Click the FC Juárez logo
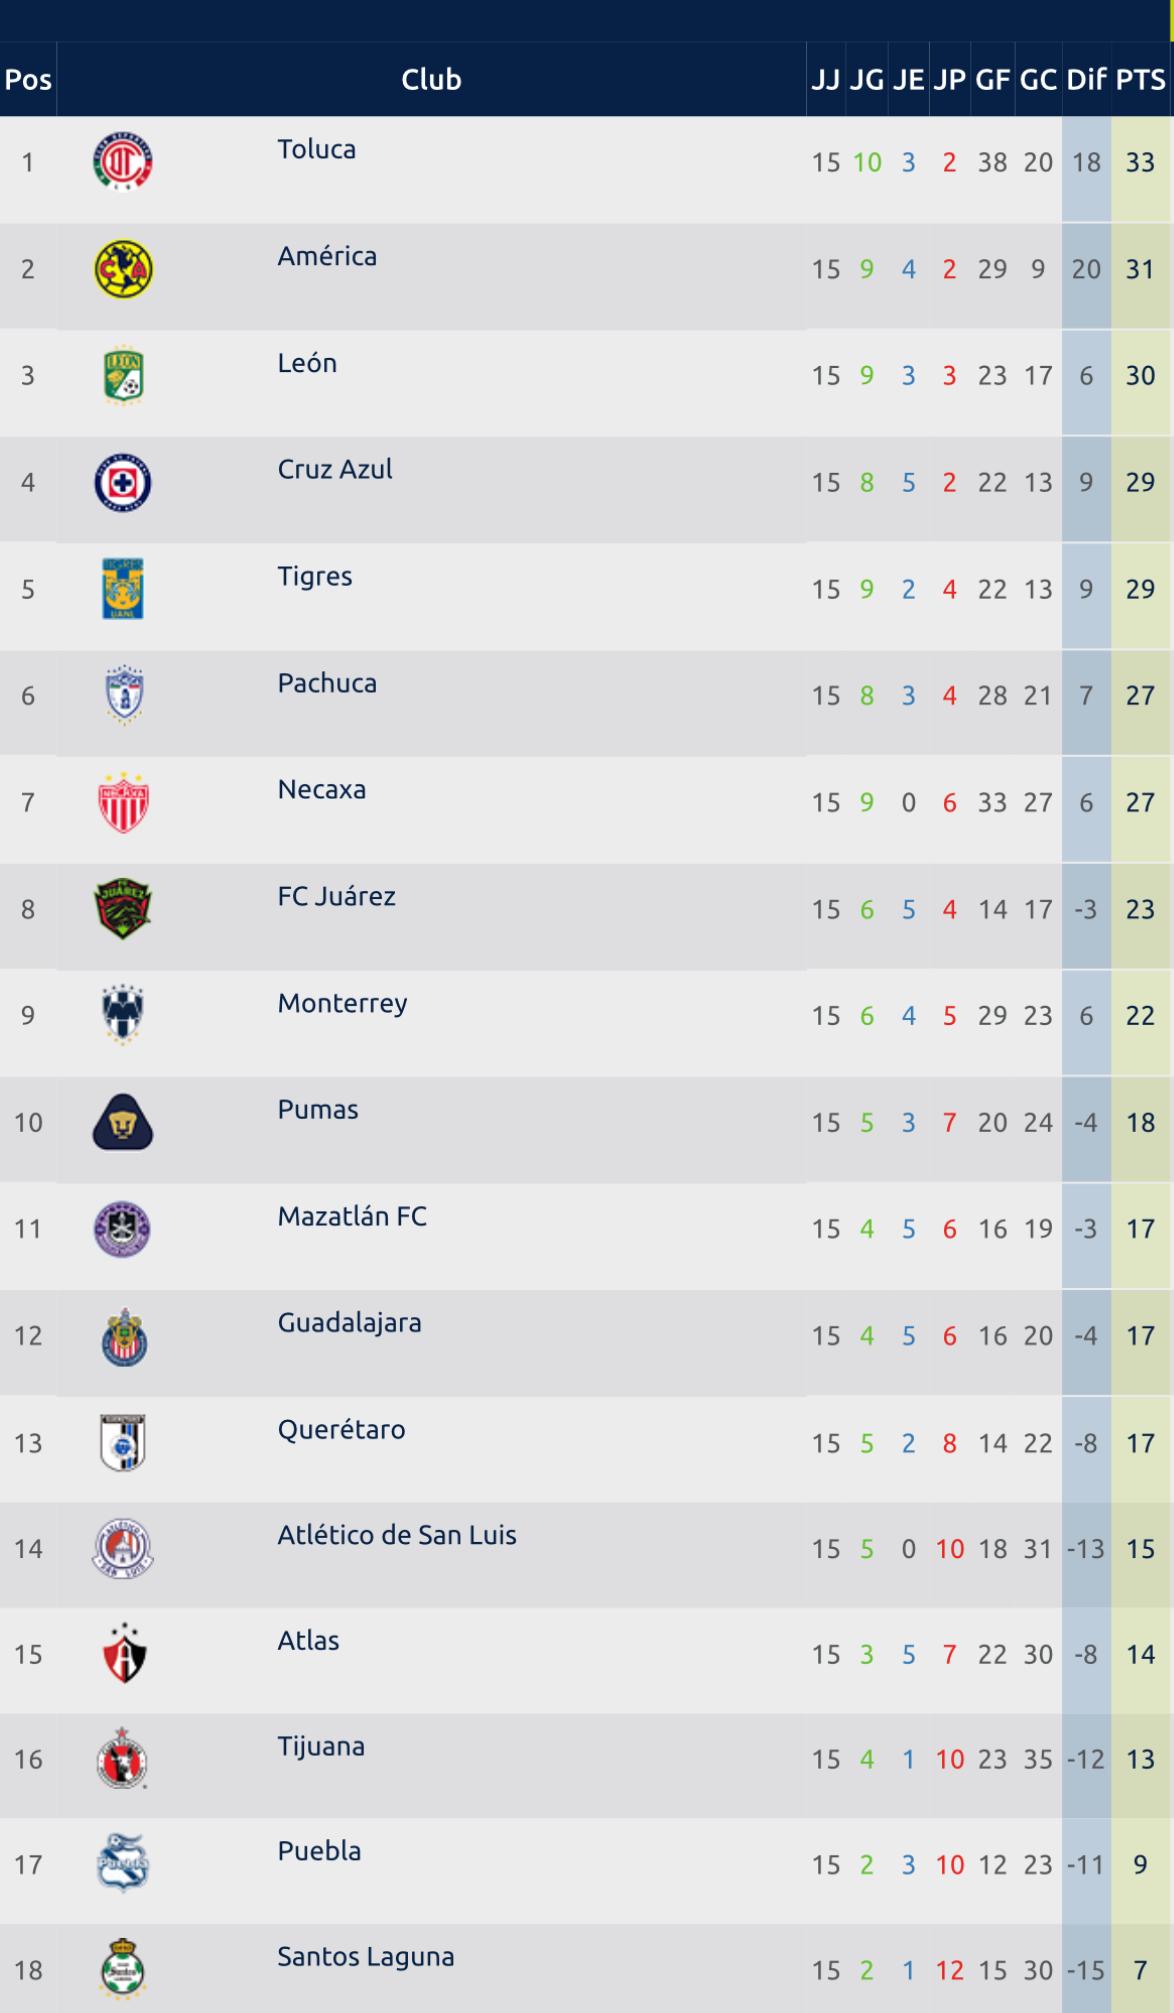 click(x=123, y=909)
